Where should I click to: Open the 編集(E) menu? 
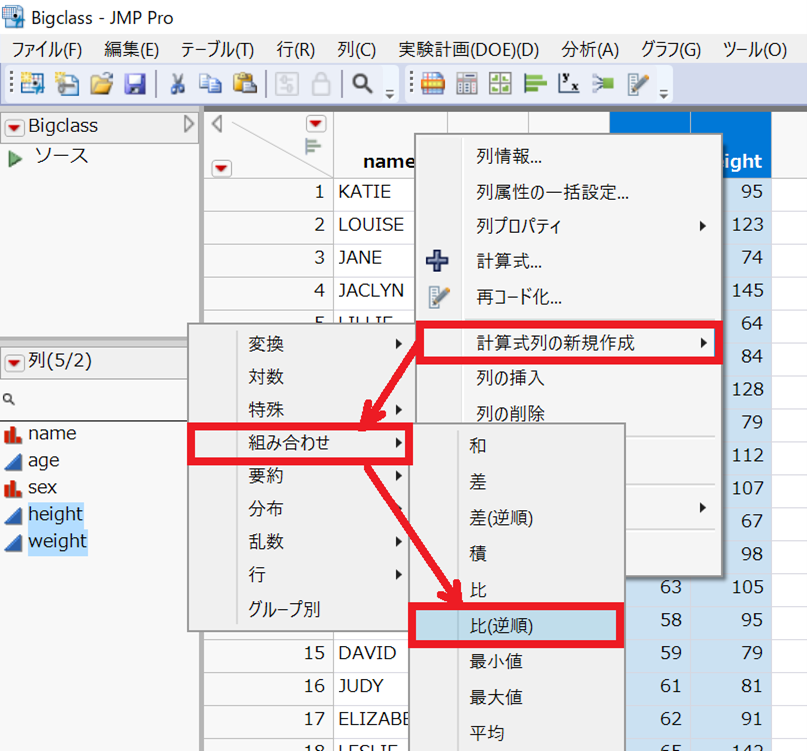click(131, 50)
